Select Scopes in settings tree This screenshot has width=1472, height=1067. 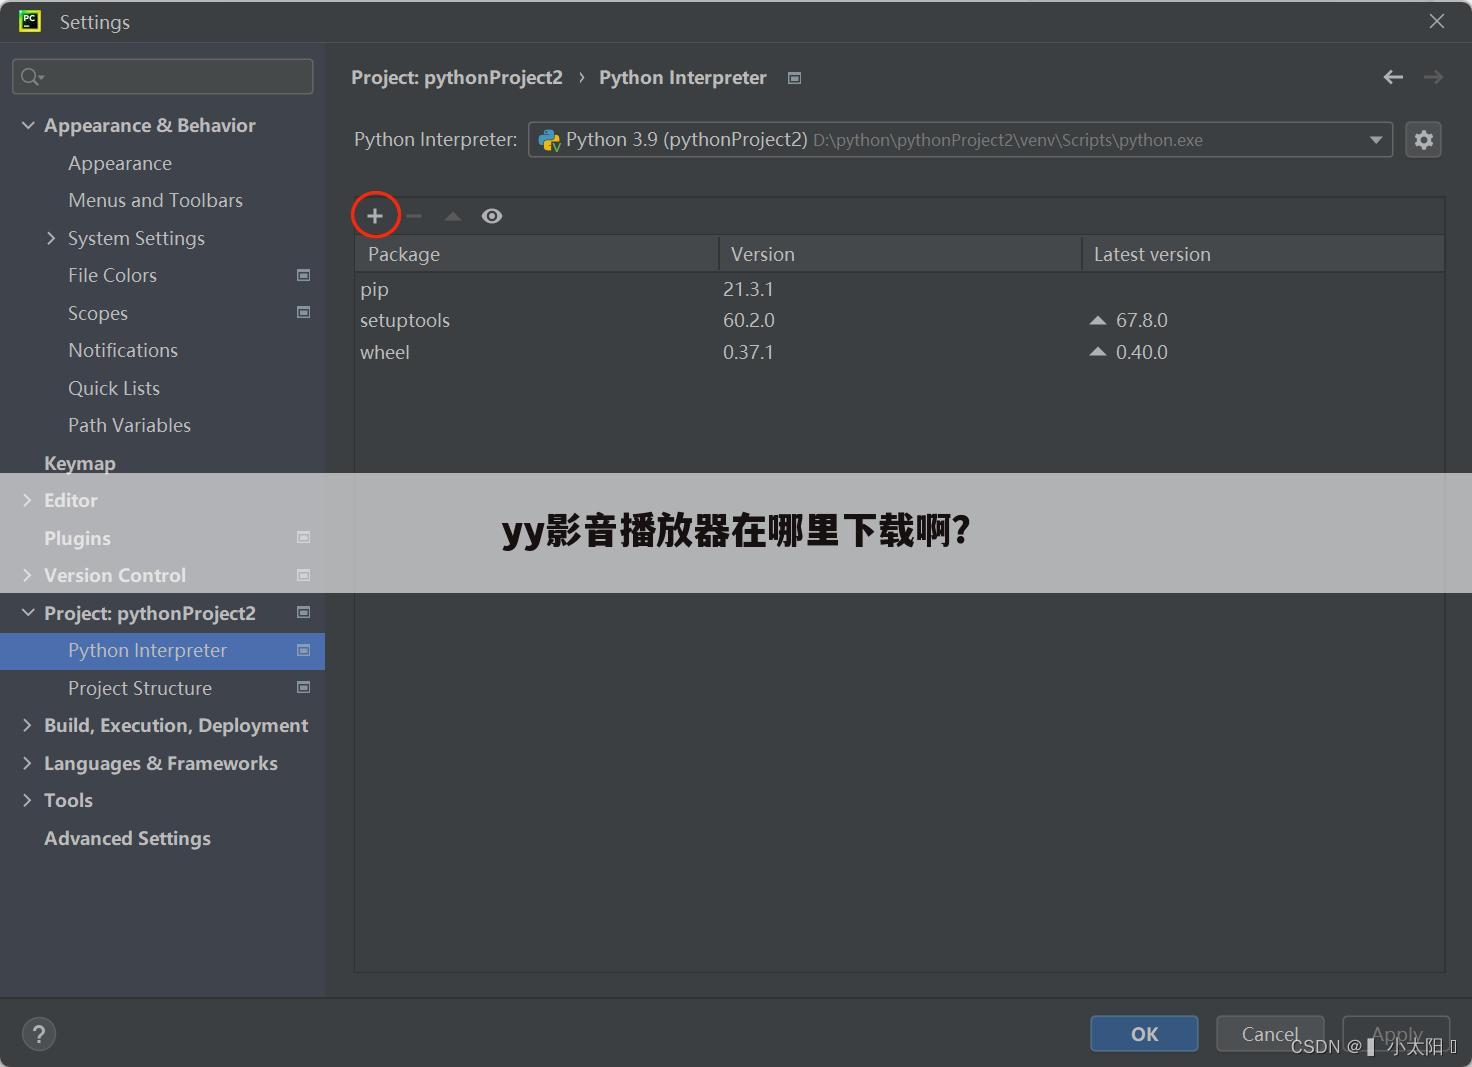pos(98,313)
